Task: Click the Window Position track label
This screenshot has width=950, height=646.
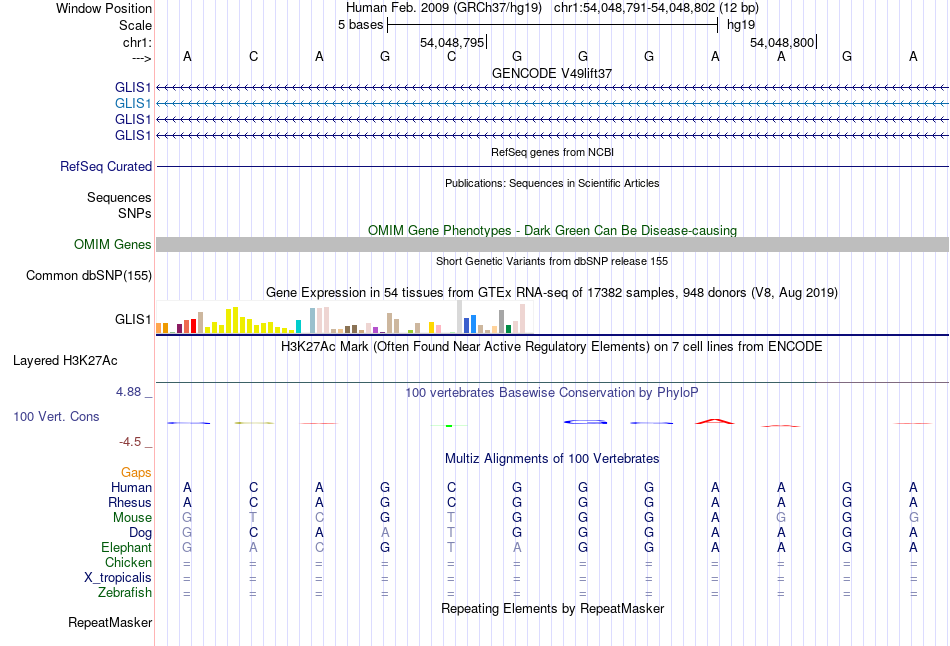Action: 104,8
